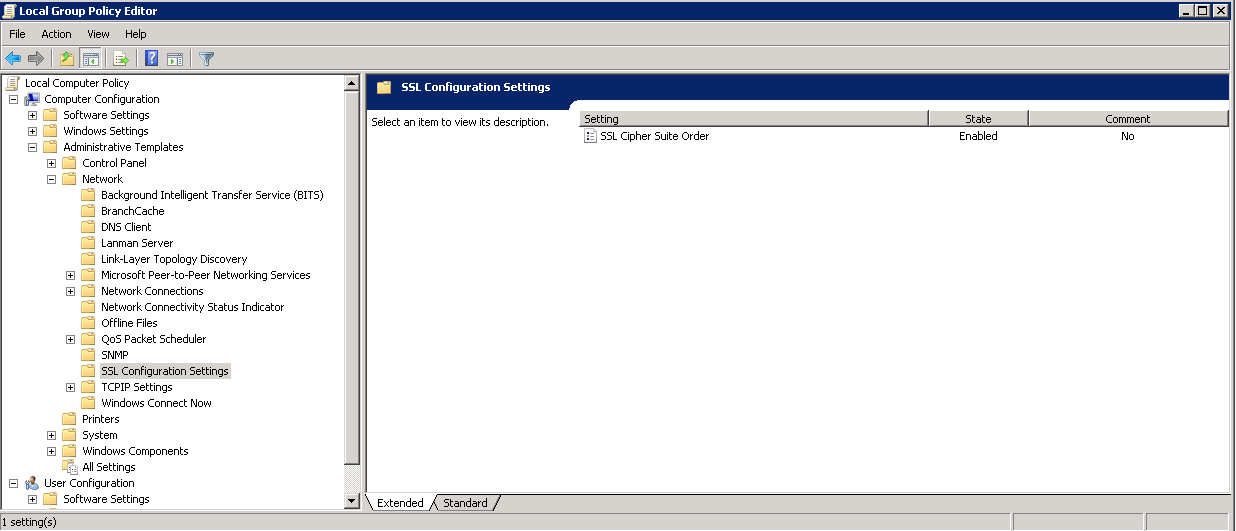
Task: Sort by the State column header
Action: 977,119
